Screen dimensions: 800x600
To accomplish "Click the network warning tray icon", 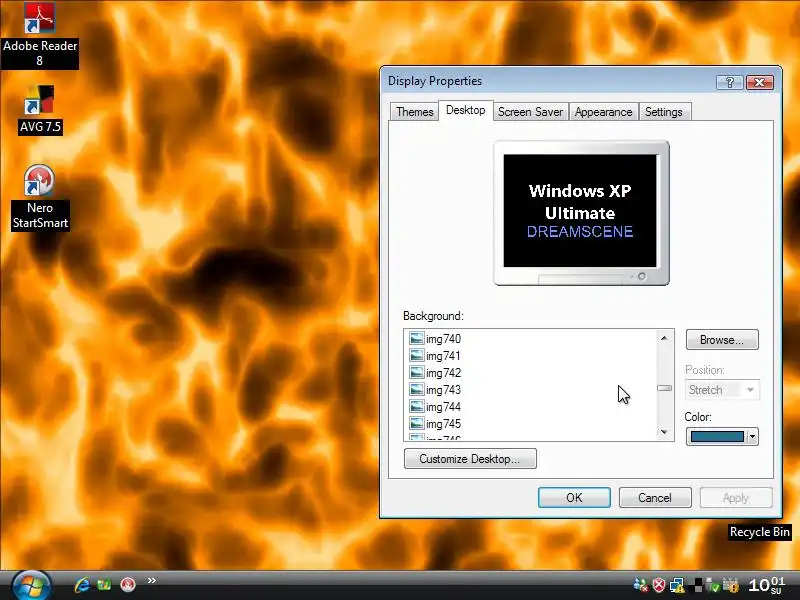I will point(677,585).
